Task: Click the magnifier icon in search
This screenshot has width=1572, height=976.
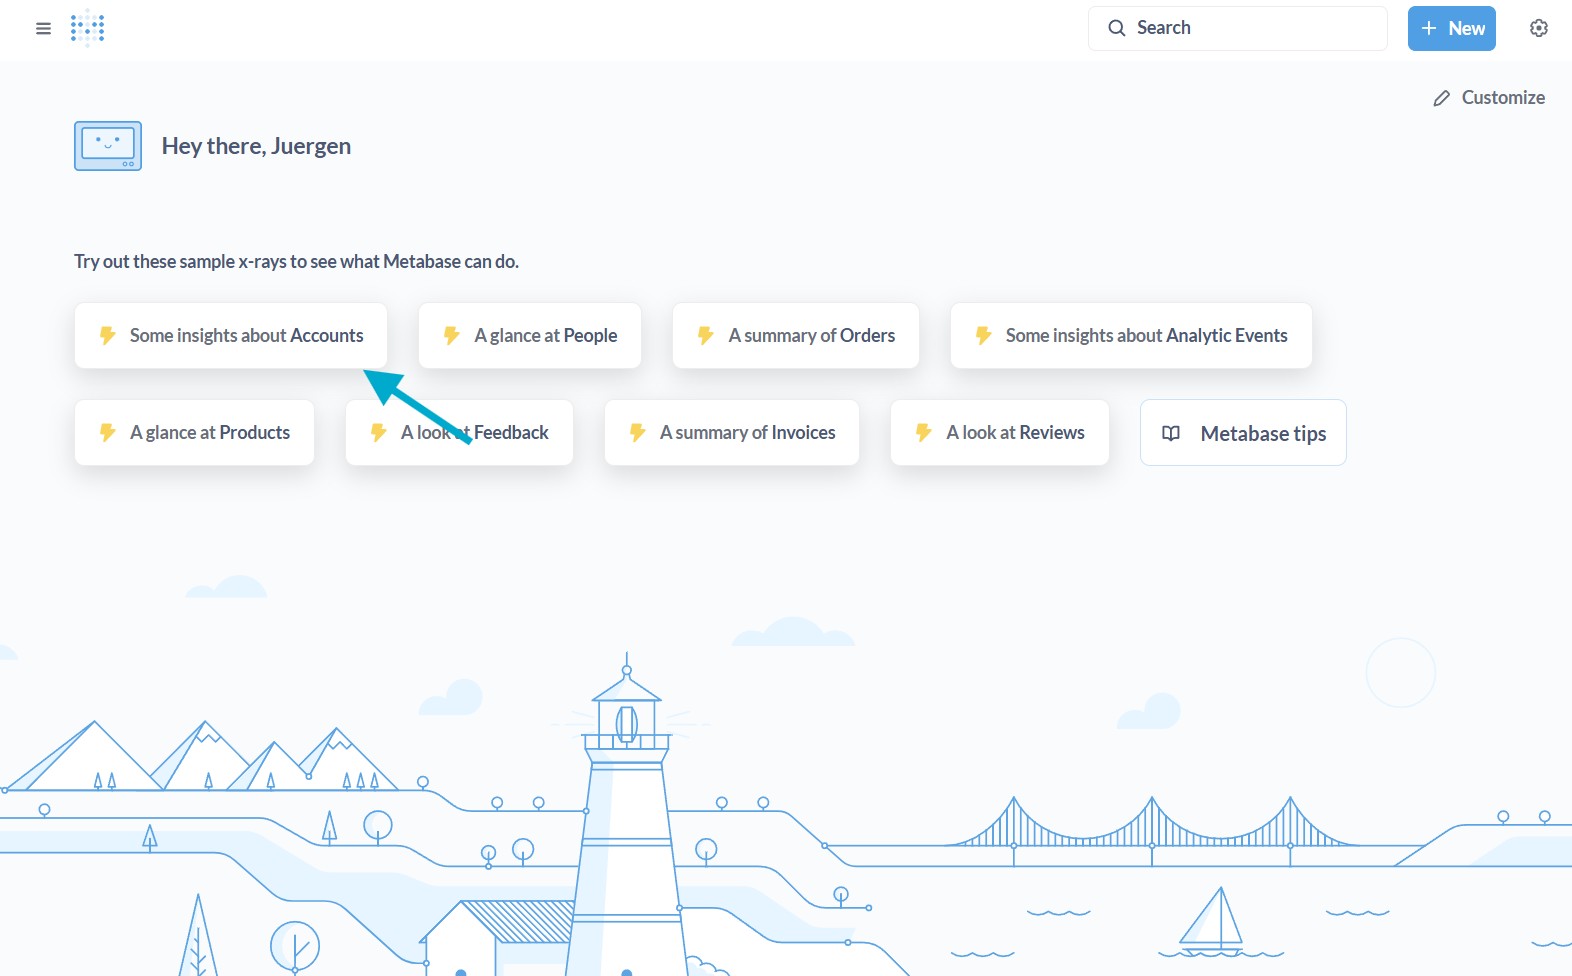Action: 1117,28
